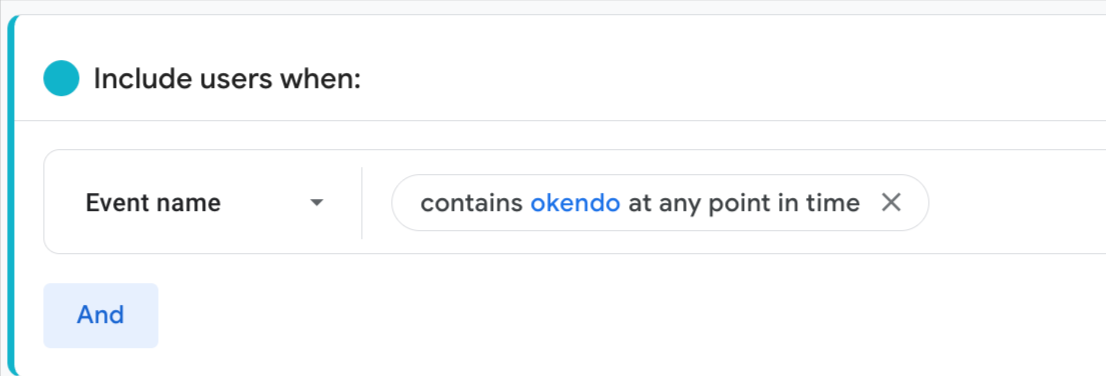Open the contains okendo condition chip
Screen dimensions: 1106x376
click(x=660, y=202)
